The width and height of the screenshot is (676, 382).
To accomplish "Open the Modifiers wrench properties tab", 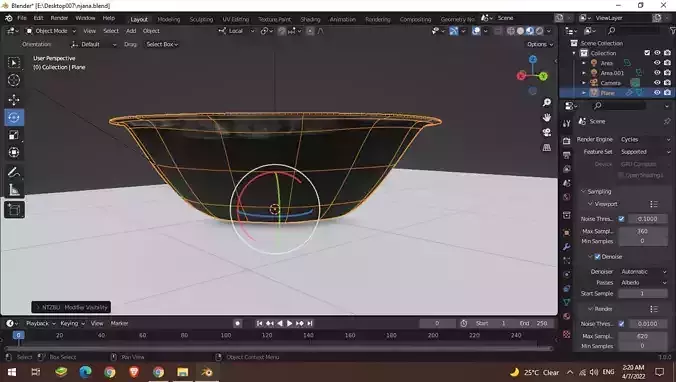I will pos(566,247).
